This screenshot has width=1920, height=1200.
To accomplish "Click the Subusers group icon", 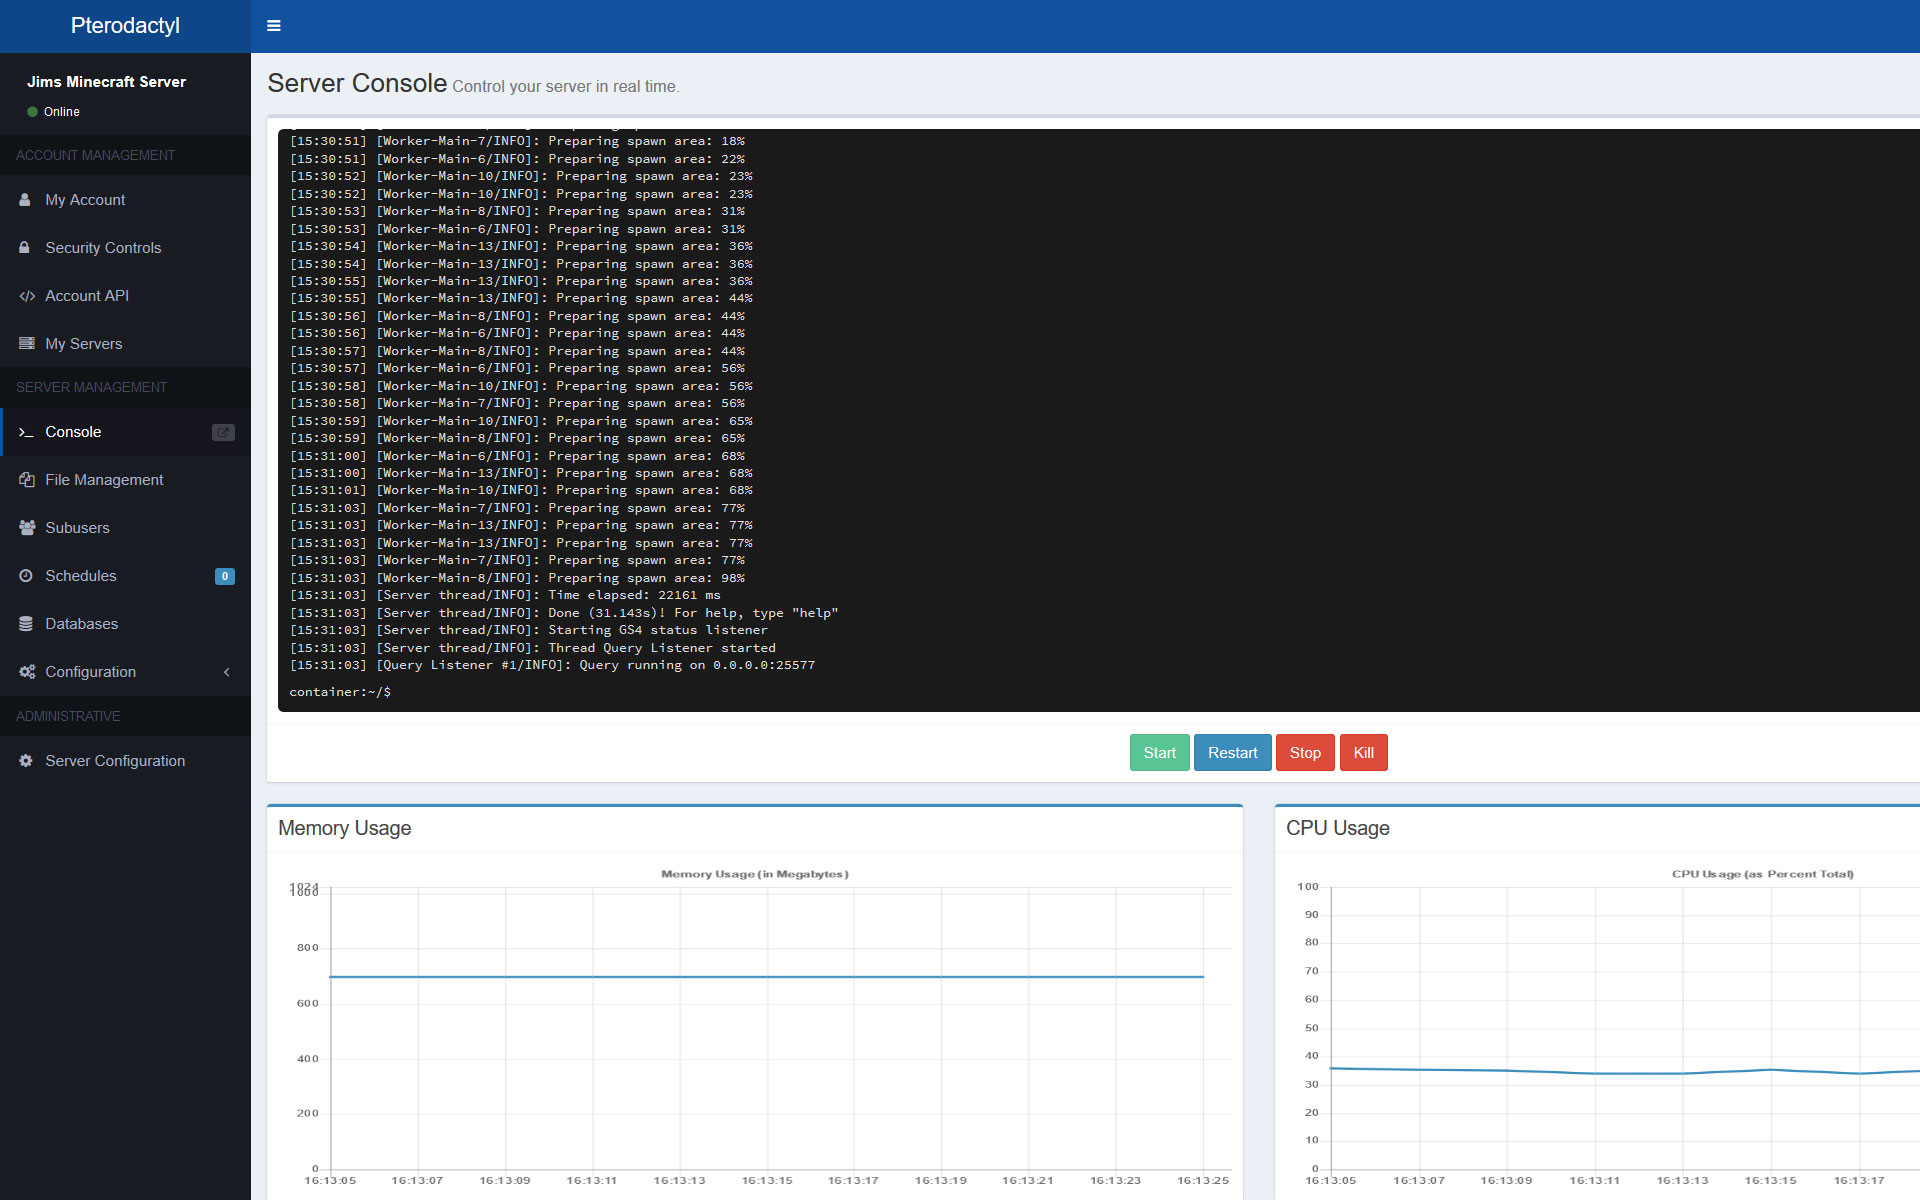I will point(27,528).
